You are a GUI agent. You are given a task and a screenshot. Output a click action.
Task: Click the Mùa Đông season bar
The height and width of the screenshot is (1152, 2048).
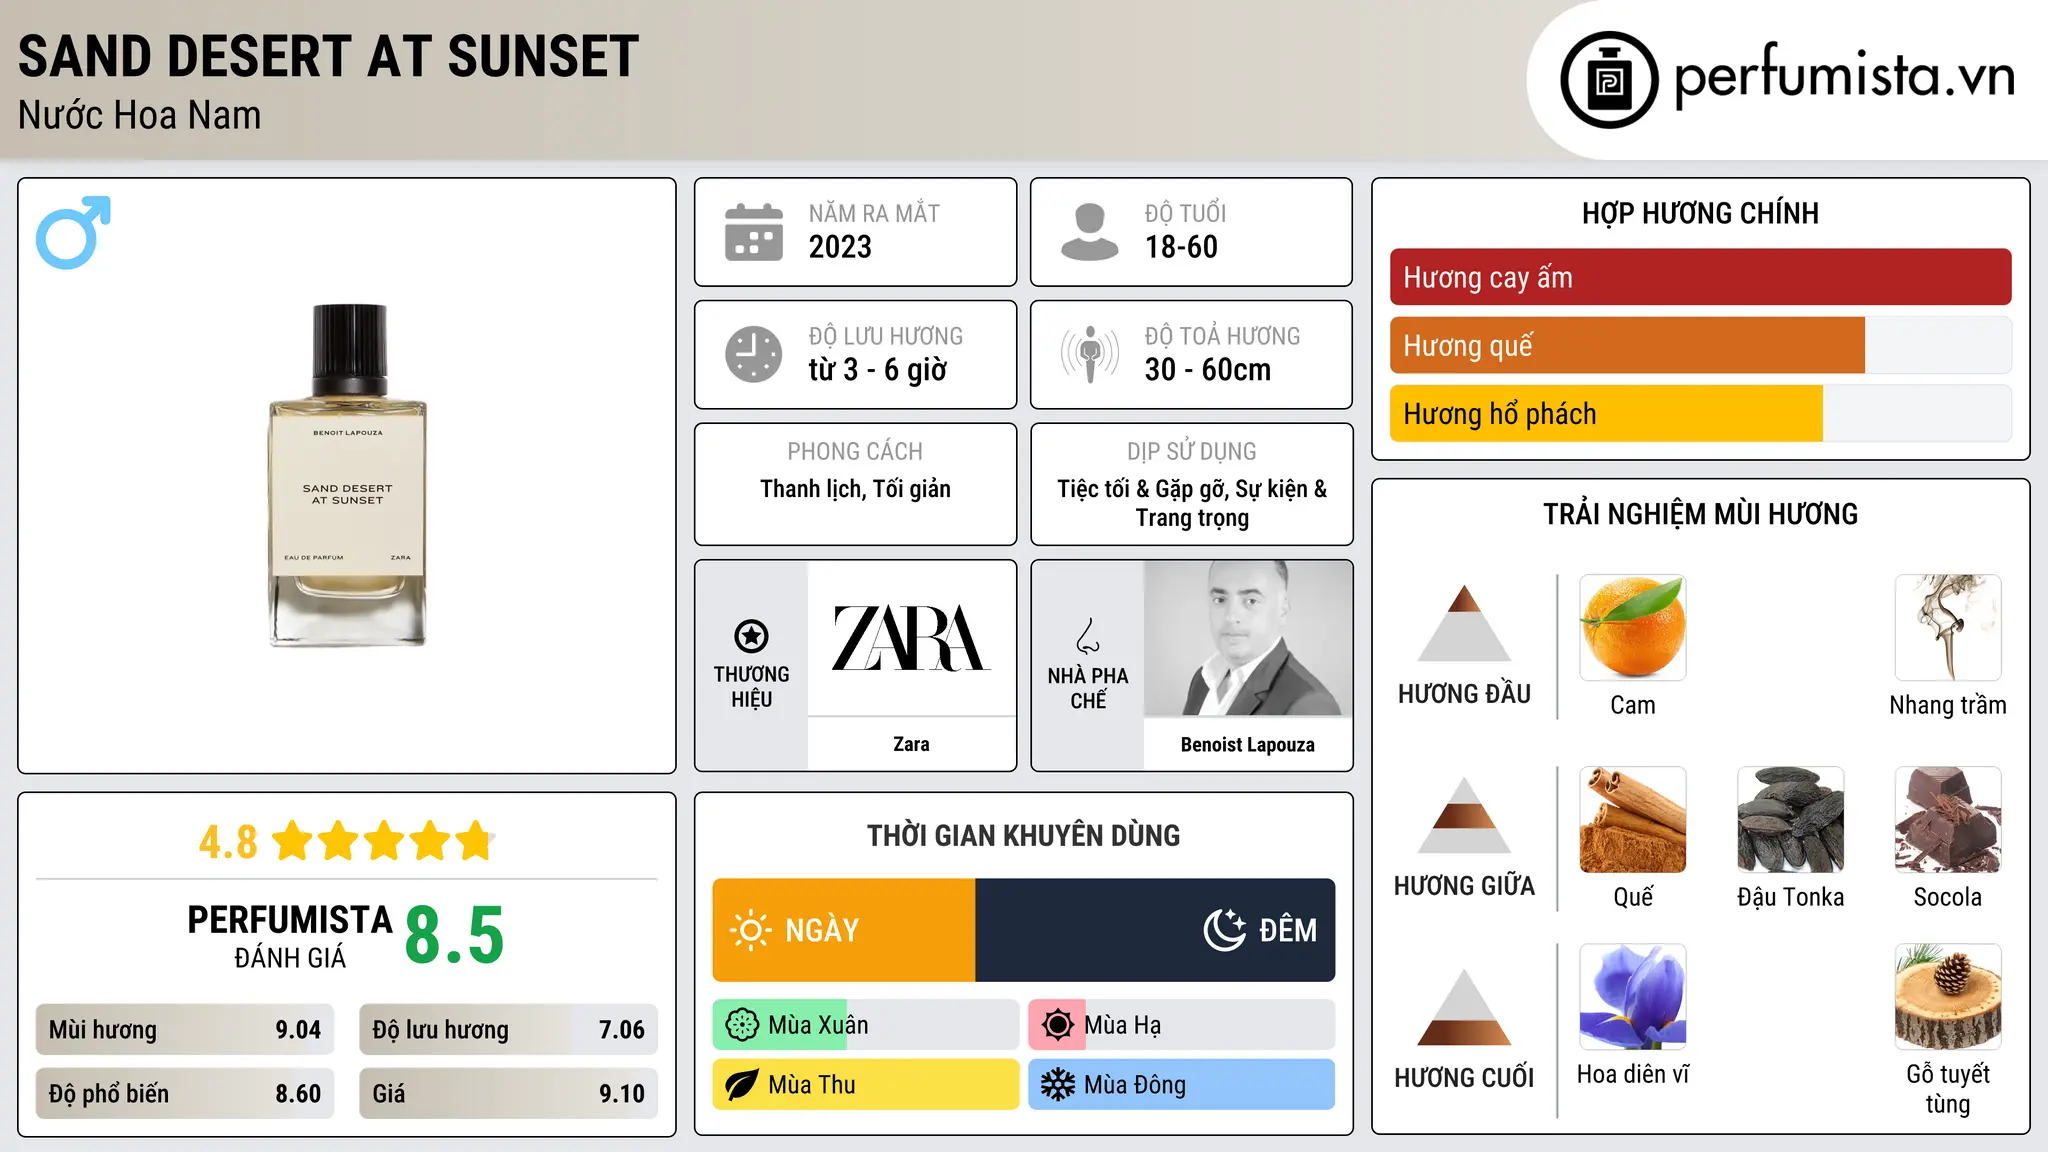(1182, 1085)
